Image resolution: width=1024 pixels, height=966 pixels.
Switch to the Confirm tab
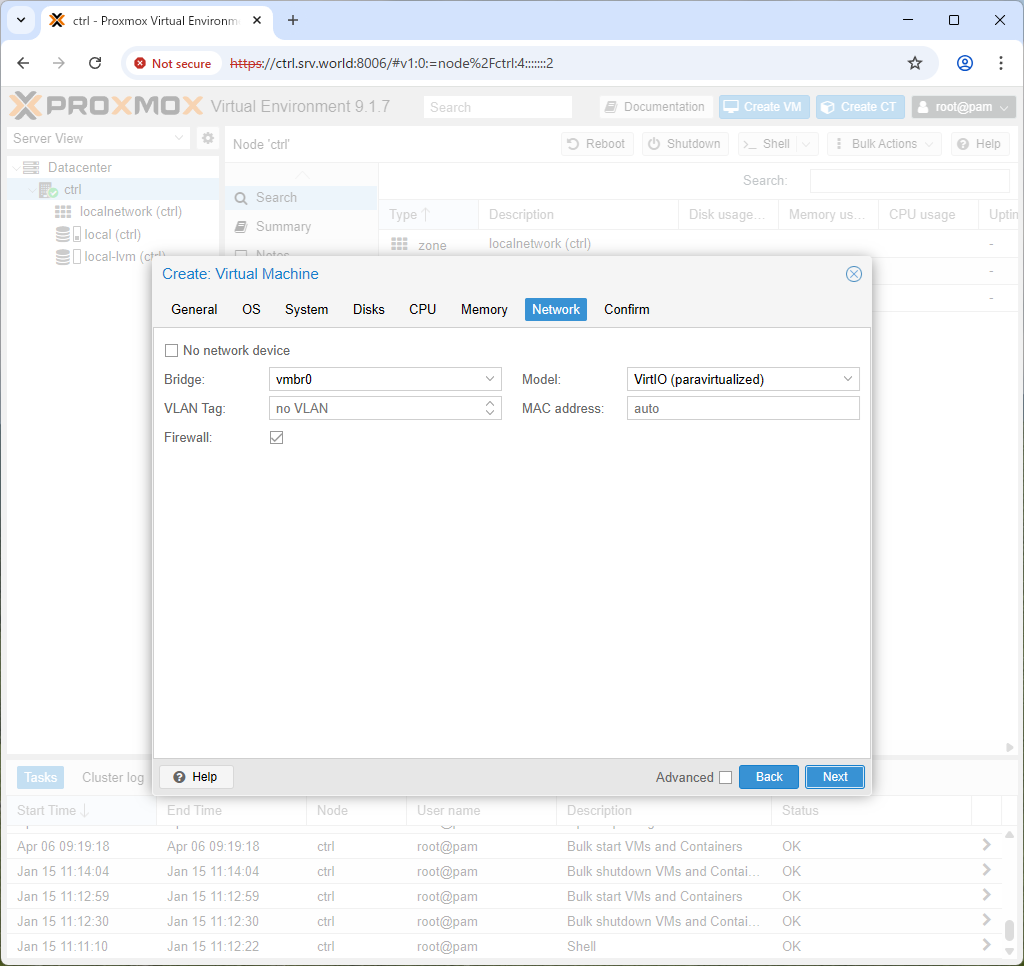626,310
